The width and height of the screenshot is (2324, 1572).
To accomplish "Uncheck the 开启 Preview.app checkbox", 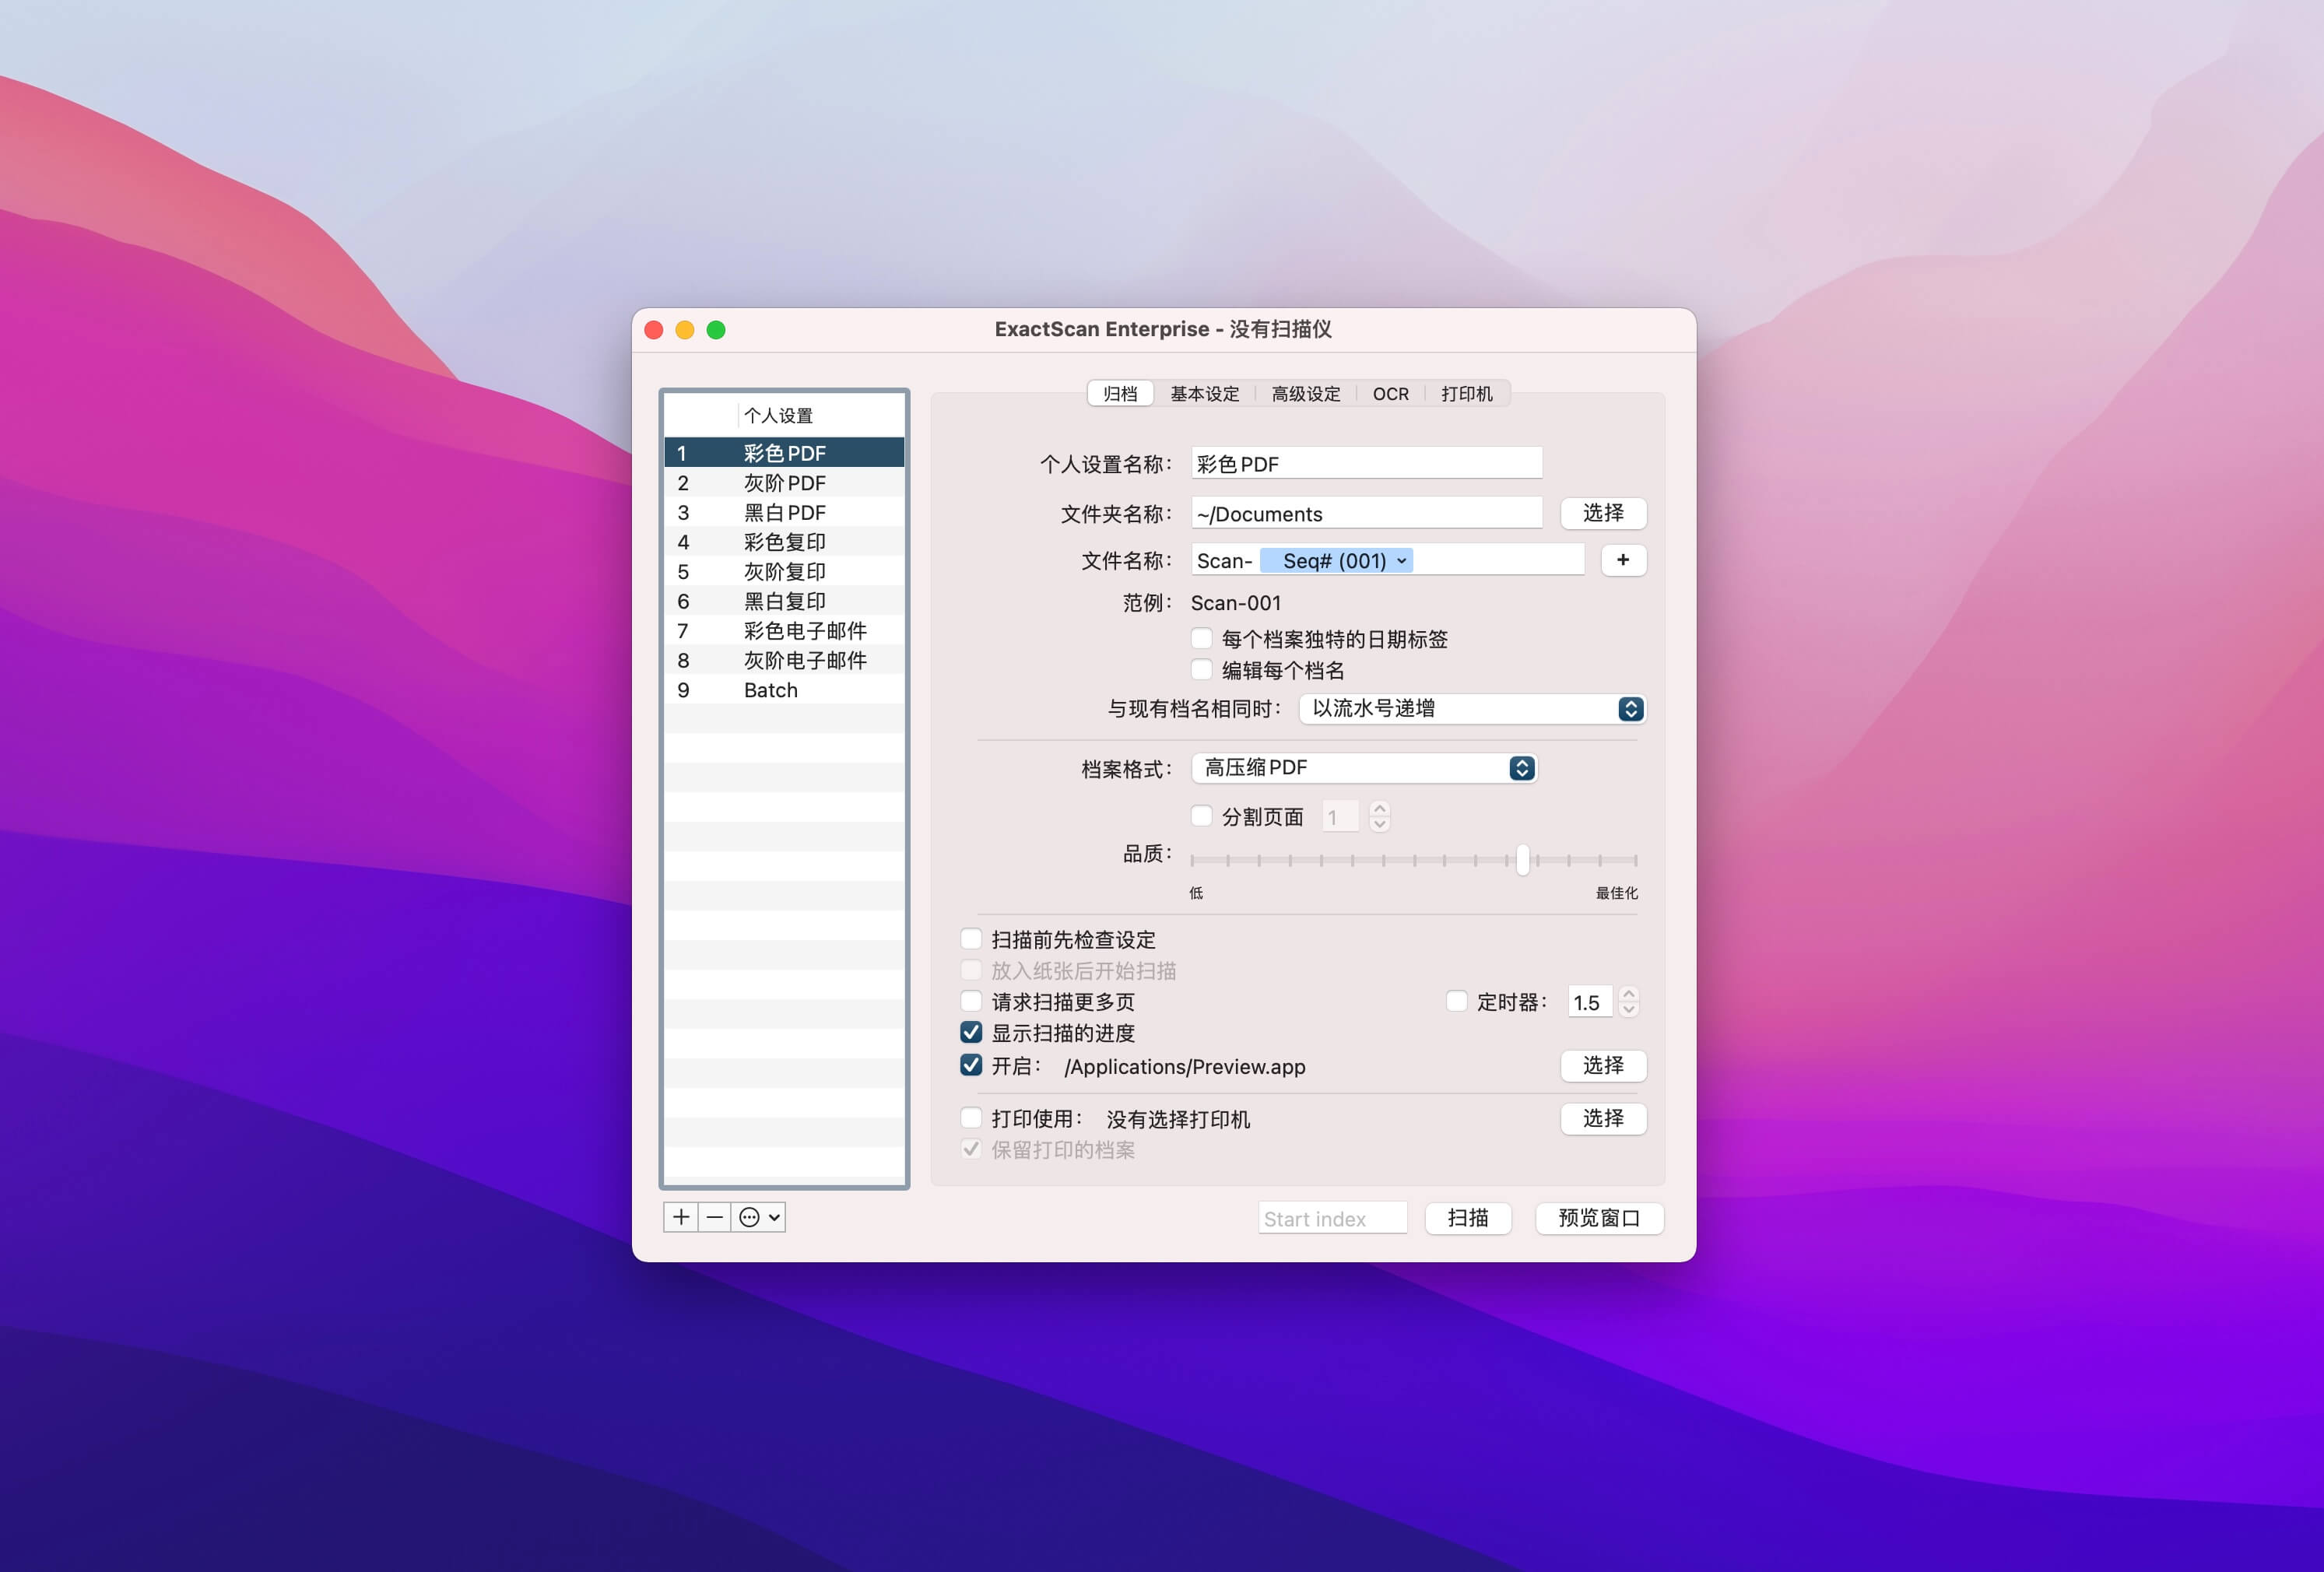I will point(971,1065).
